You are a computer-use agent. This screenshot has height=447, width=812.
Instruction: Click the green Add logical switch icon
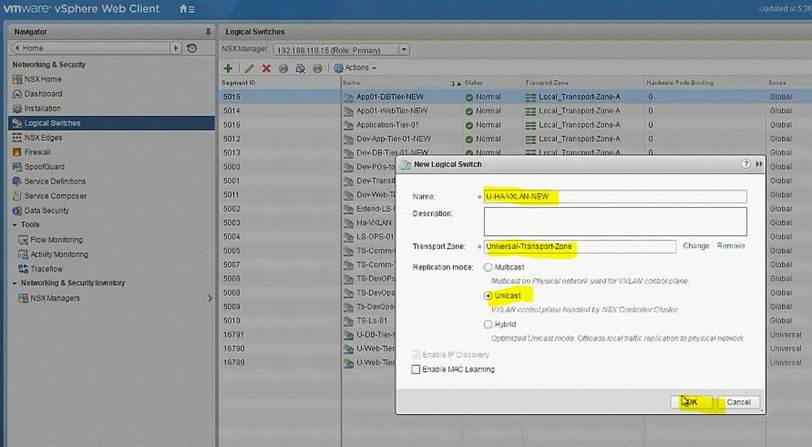tap(228, 68)
